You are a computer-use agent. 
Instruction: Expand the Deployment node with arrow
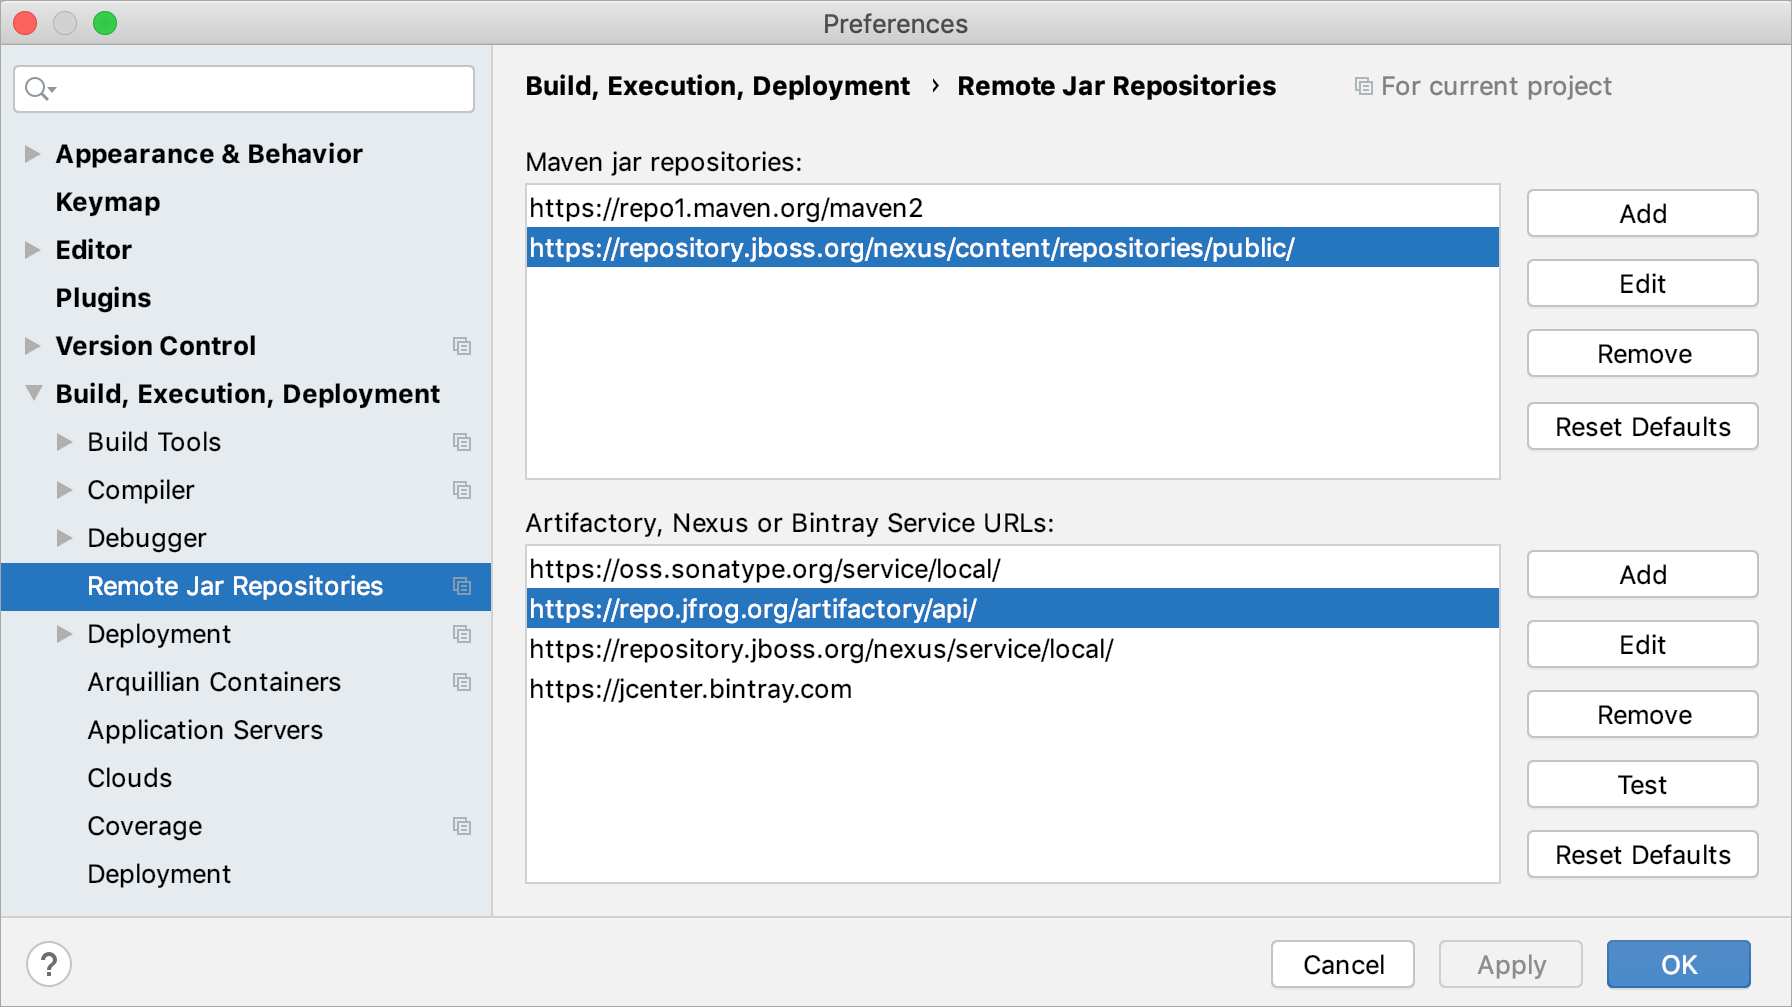pyautogui.click(x=65, y=634)
